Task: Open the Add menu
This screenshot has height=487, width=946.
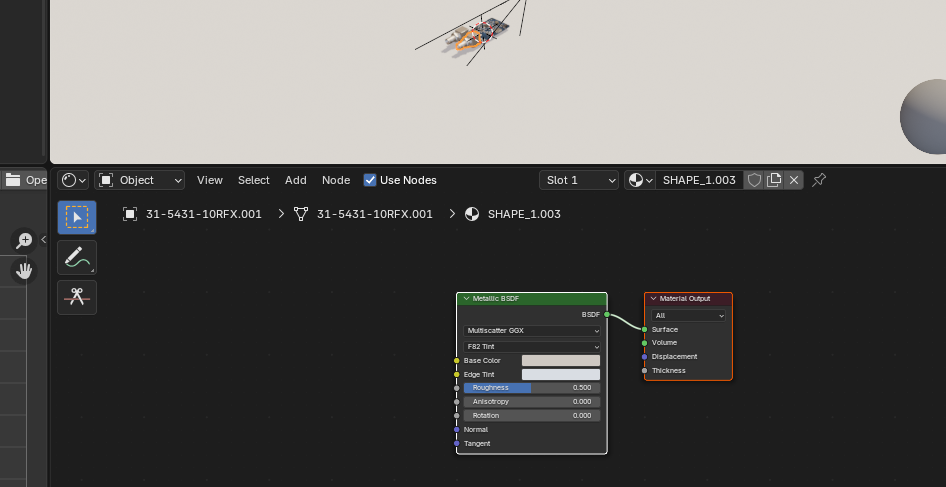Action: point(296,180)
